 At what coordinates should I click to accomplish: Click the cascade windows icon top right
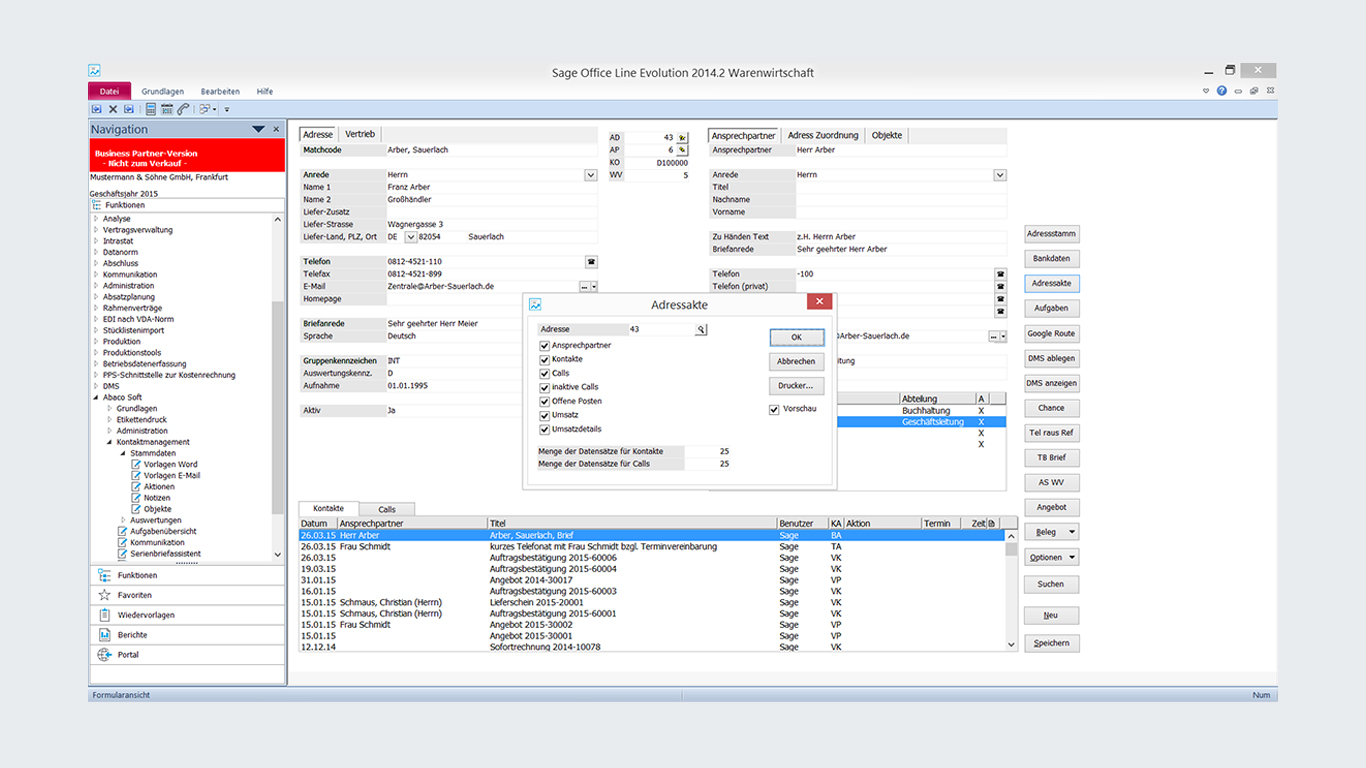pyautogui.click(x=1254, y=91)
